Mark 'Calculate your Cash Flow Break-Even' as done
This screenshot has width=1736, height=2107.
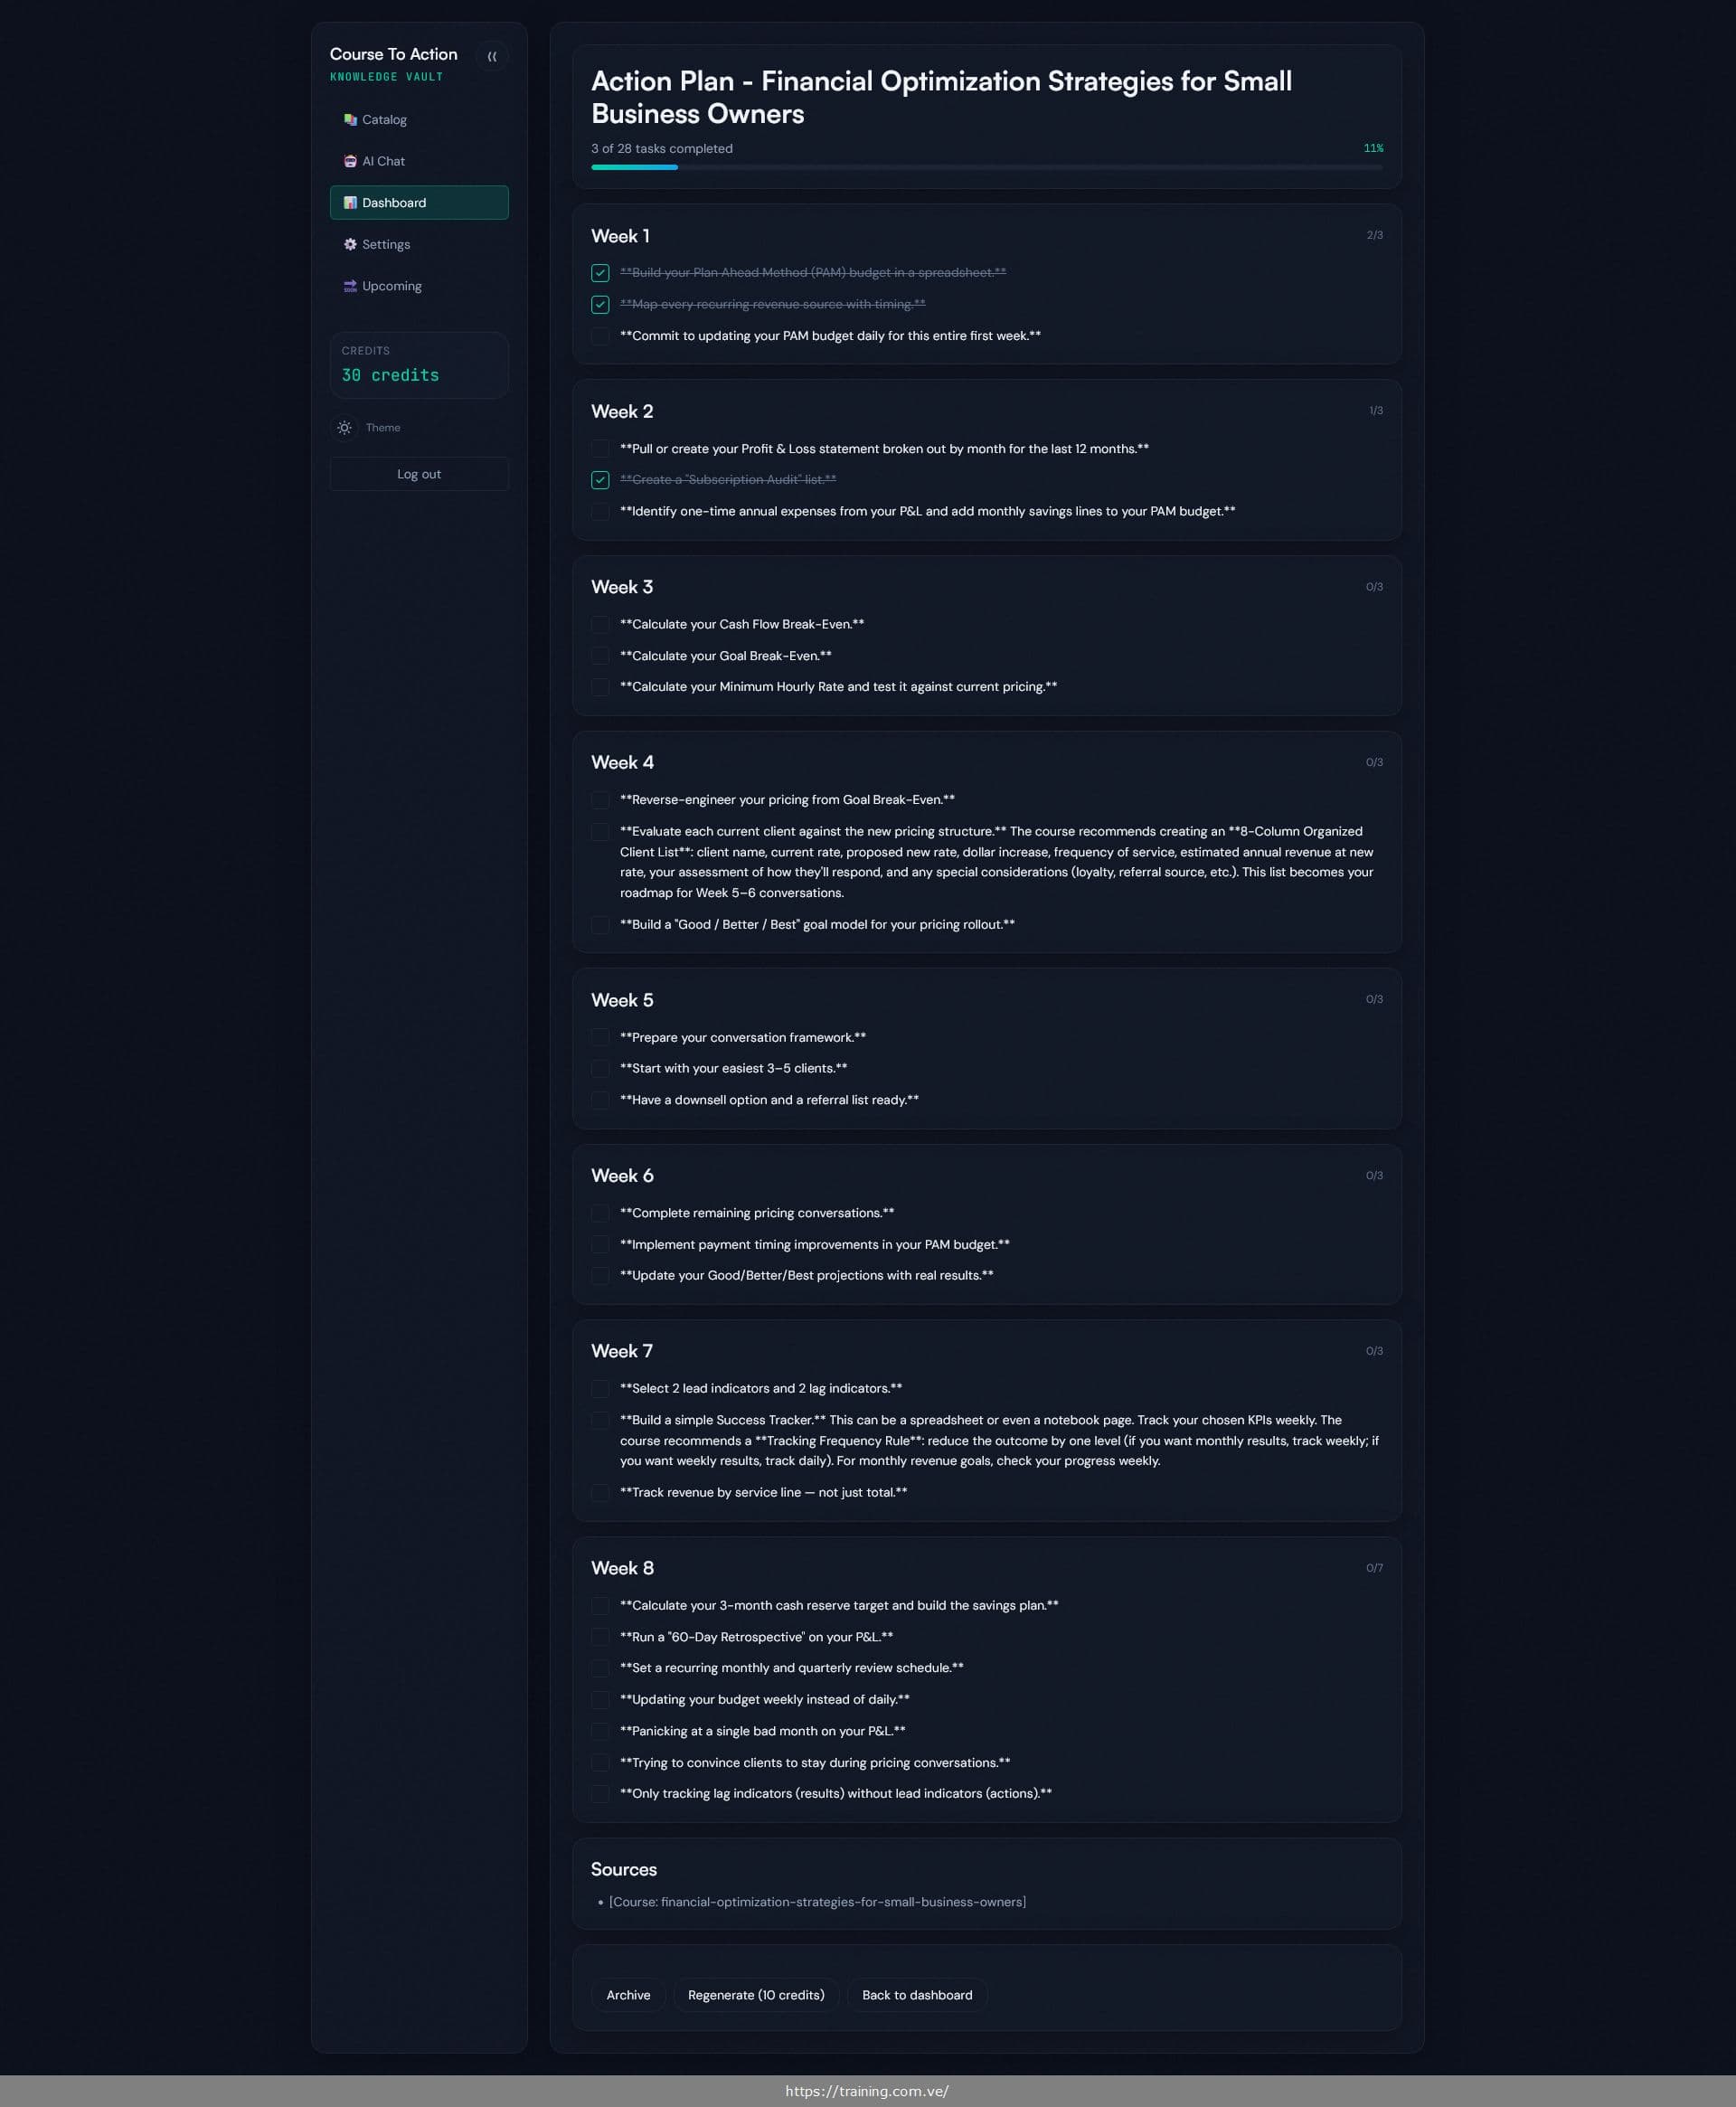click(600, 624)
